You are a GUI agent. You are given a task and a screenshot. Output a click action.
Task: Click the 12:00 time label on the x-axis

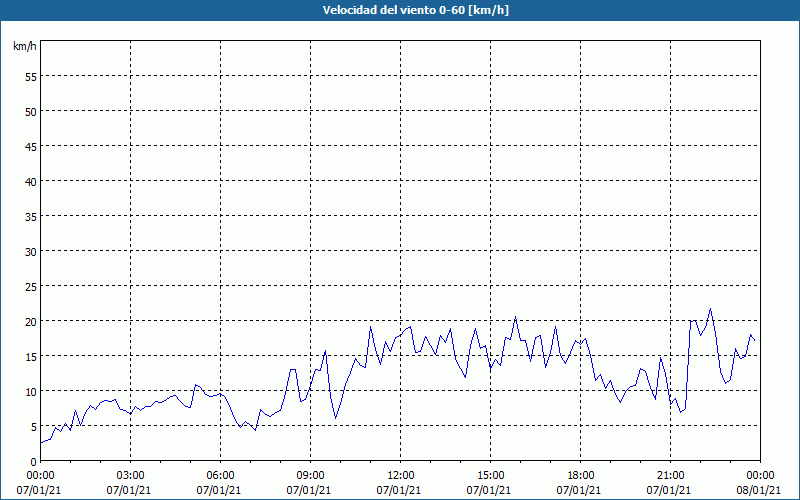pos(401,476)
